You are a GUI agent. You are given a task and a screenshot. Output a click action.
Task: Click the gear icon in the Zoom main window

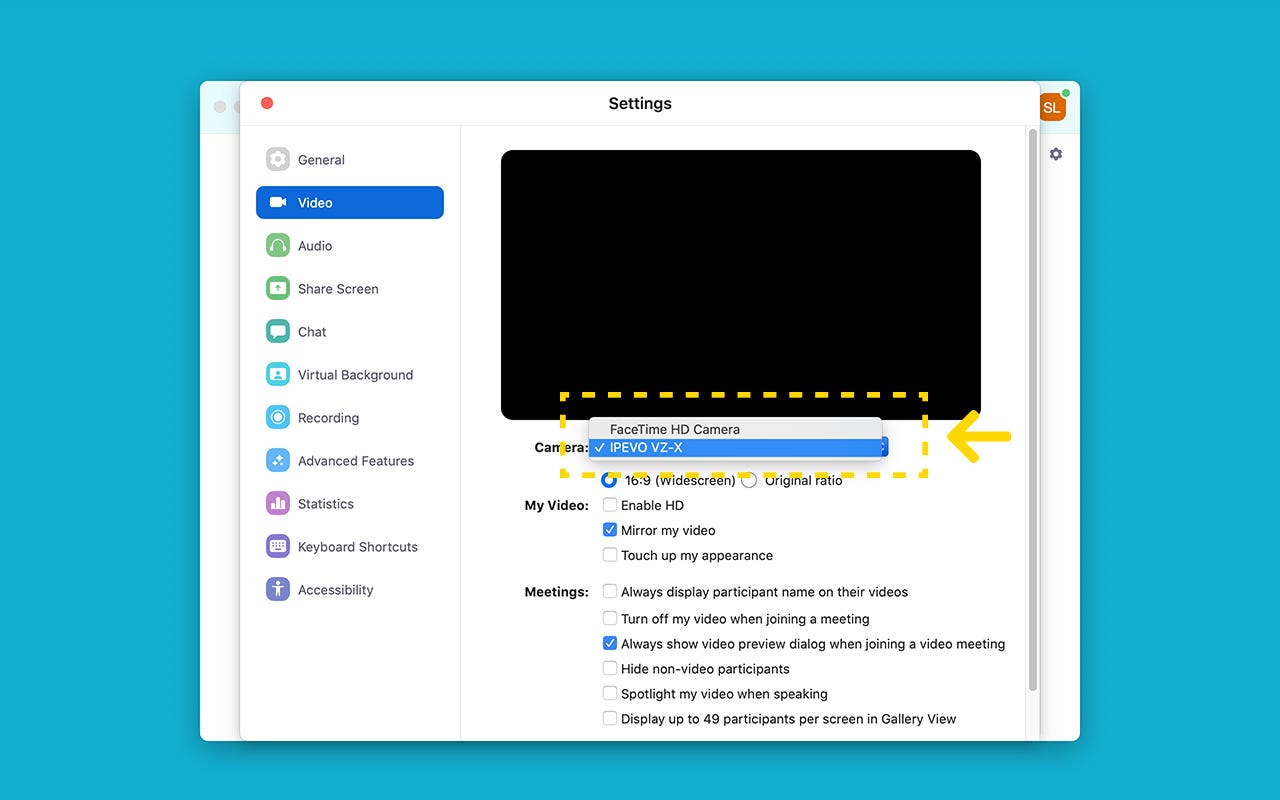click(1056, 154)
